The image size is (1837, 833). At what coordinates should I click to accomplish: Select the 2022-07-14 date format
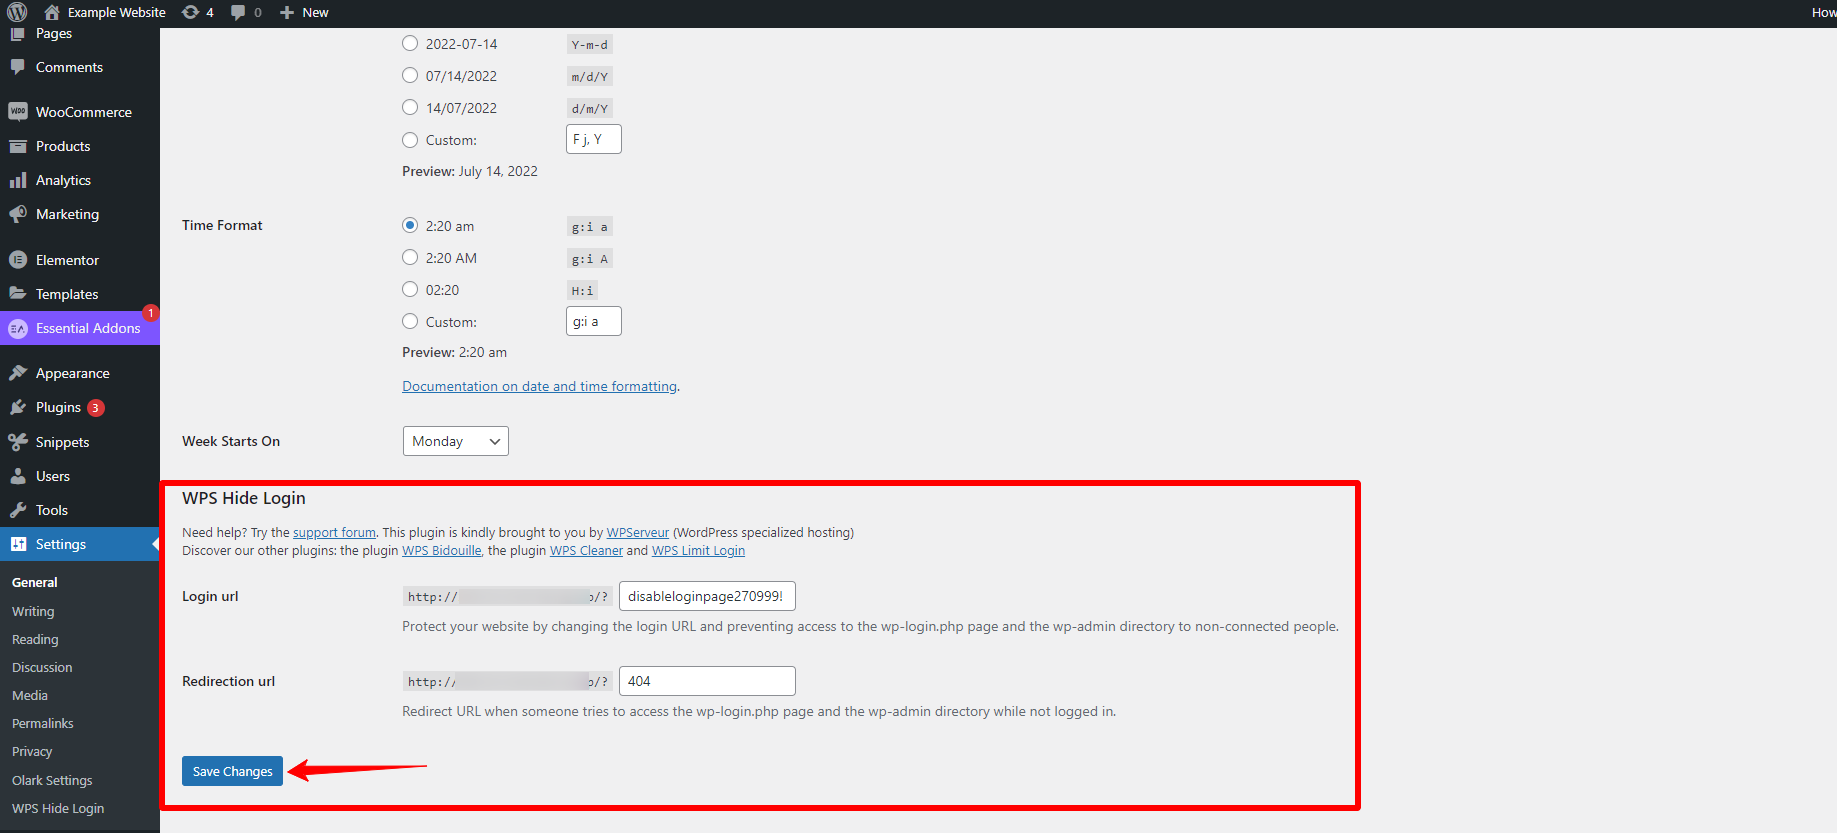pos(410,43)
